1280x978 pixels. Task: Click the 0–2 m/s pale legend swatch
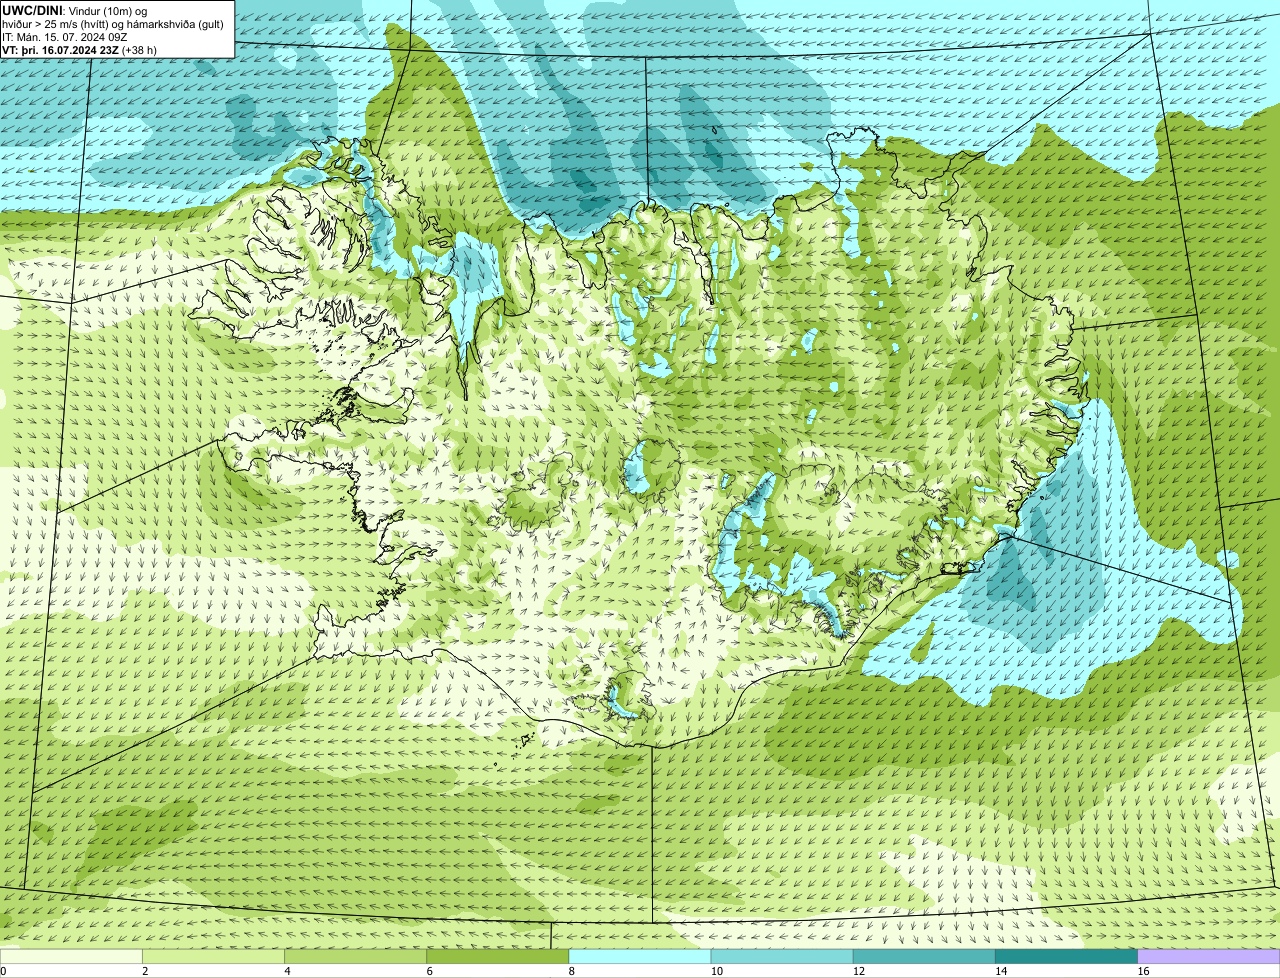point(71,957)
